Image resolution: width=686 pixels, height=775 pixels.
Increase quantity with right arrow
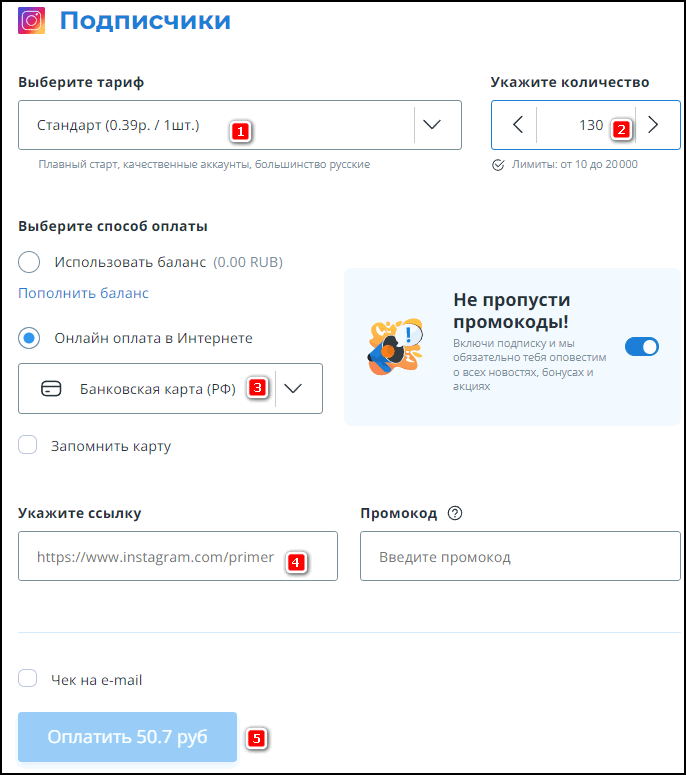click(653, 125)
